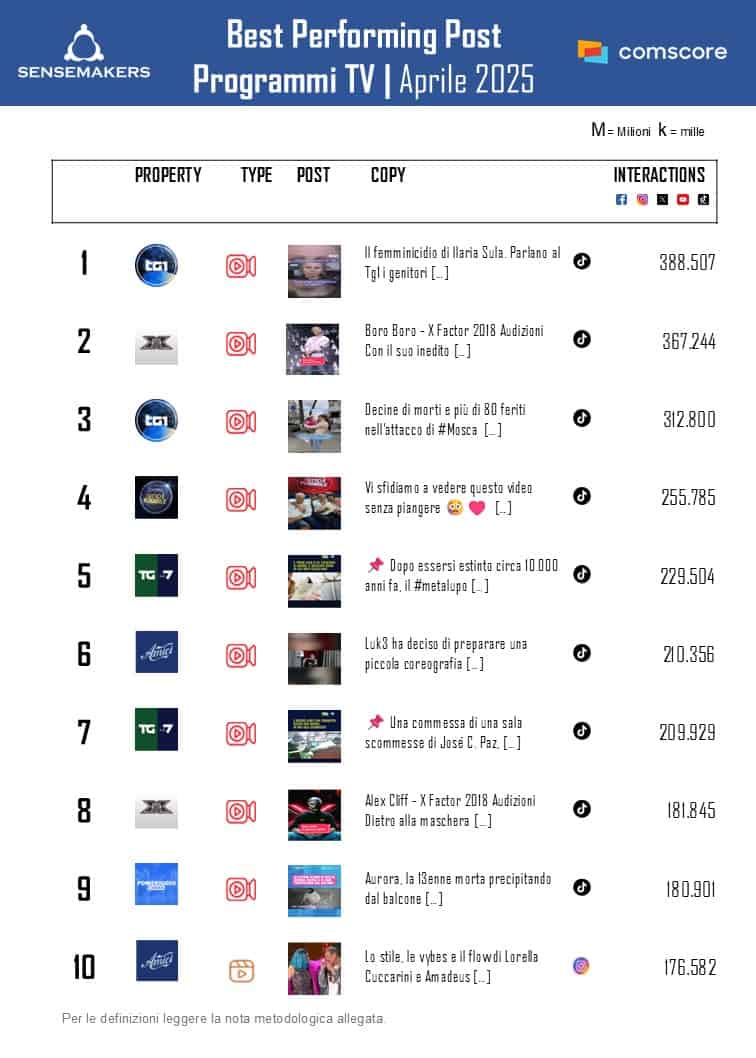This screenshot has width=756, height=1058.
Task: Click the Facebook icon under INTERACTIONS header
Action: 621,200
